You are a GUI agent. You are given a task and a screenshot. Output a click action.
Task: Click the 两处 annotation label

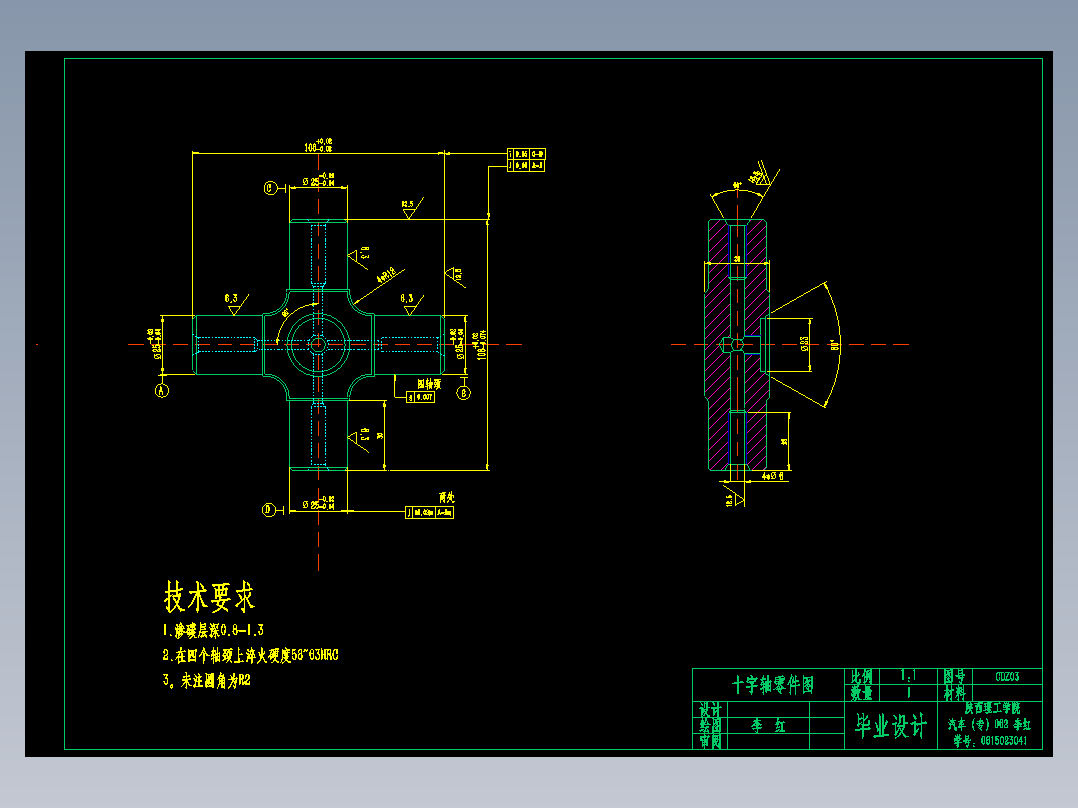pyautogui.click(x=447, y=496)
